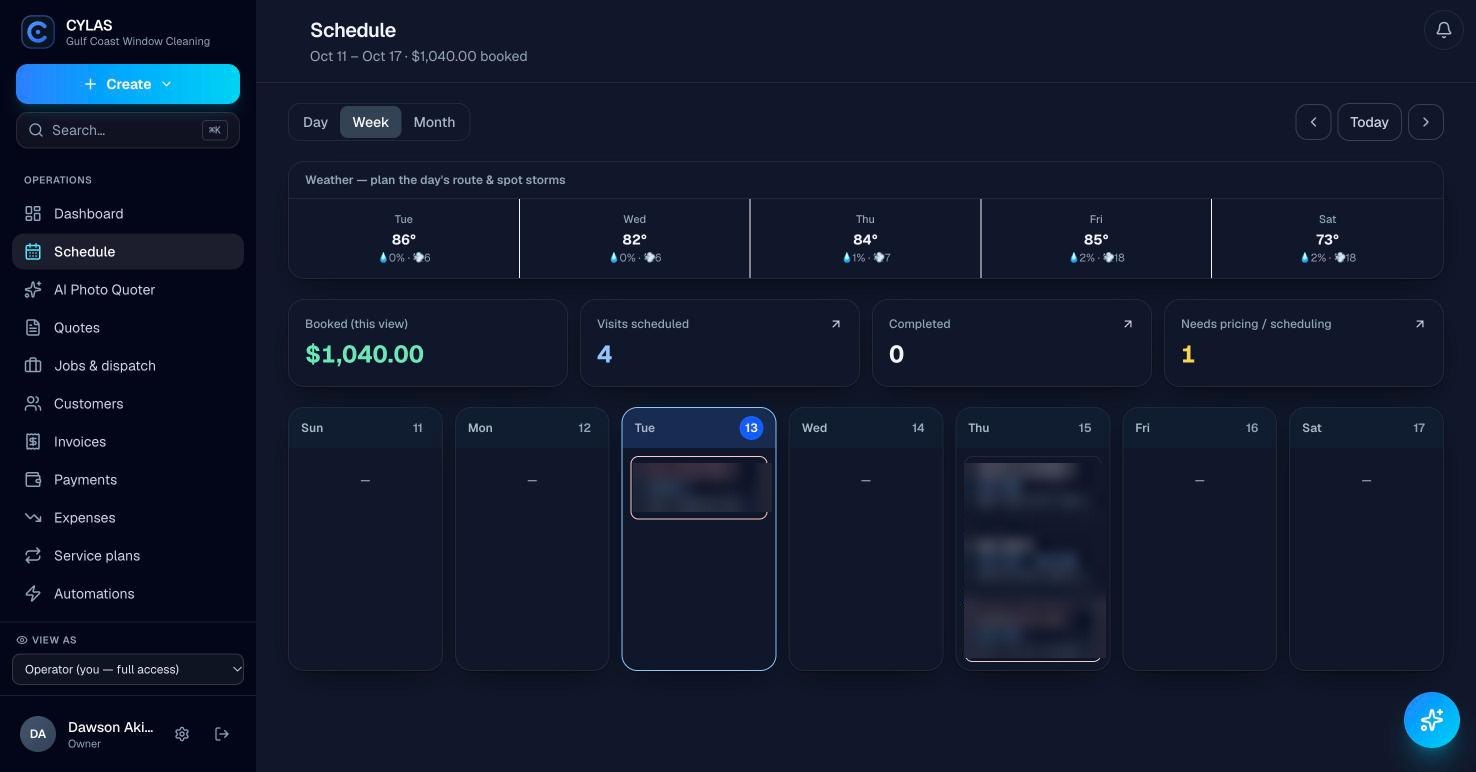This screenshot has height=772, width=1476.
Task: Select the Tue 13 day header
Action: [x=699, y=428]
